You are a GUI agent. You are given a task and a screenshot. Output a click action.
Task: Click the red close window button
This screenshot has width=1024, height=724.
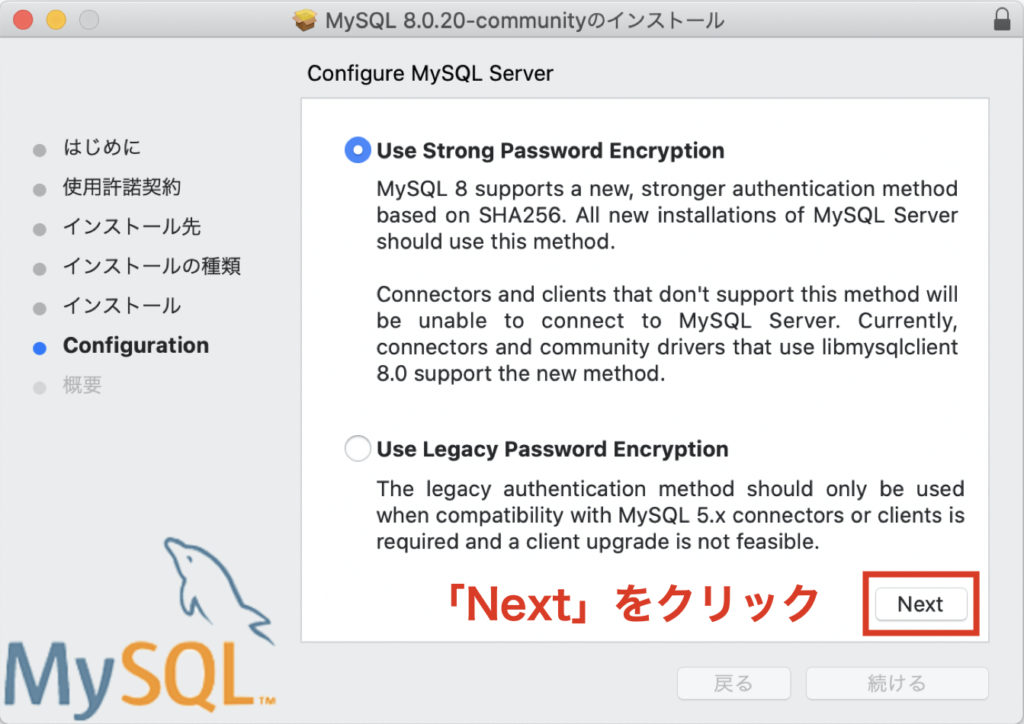coord(23,20)
